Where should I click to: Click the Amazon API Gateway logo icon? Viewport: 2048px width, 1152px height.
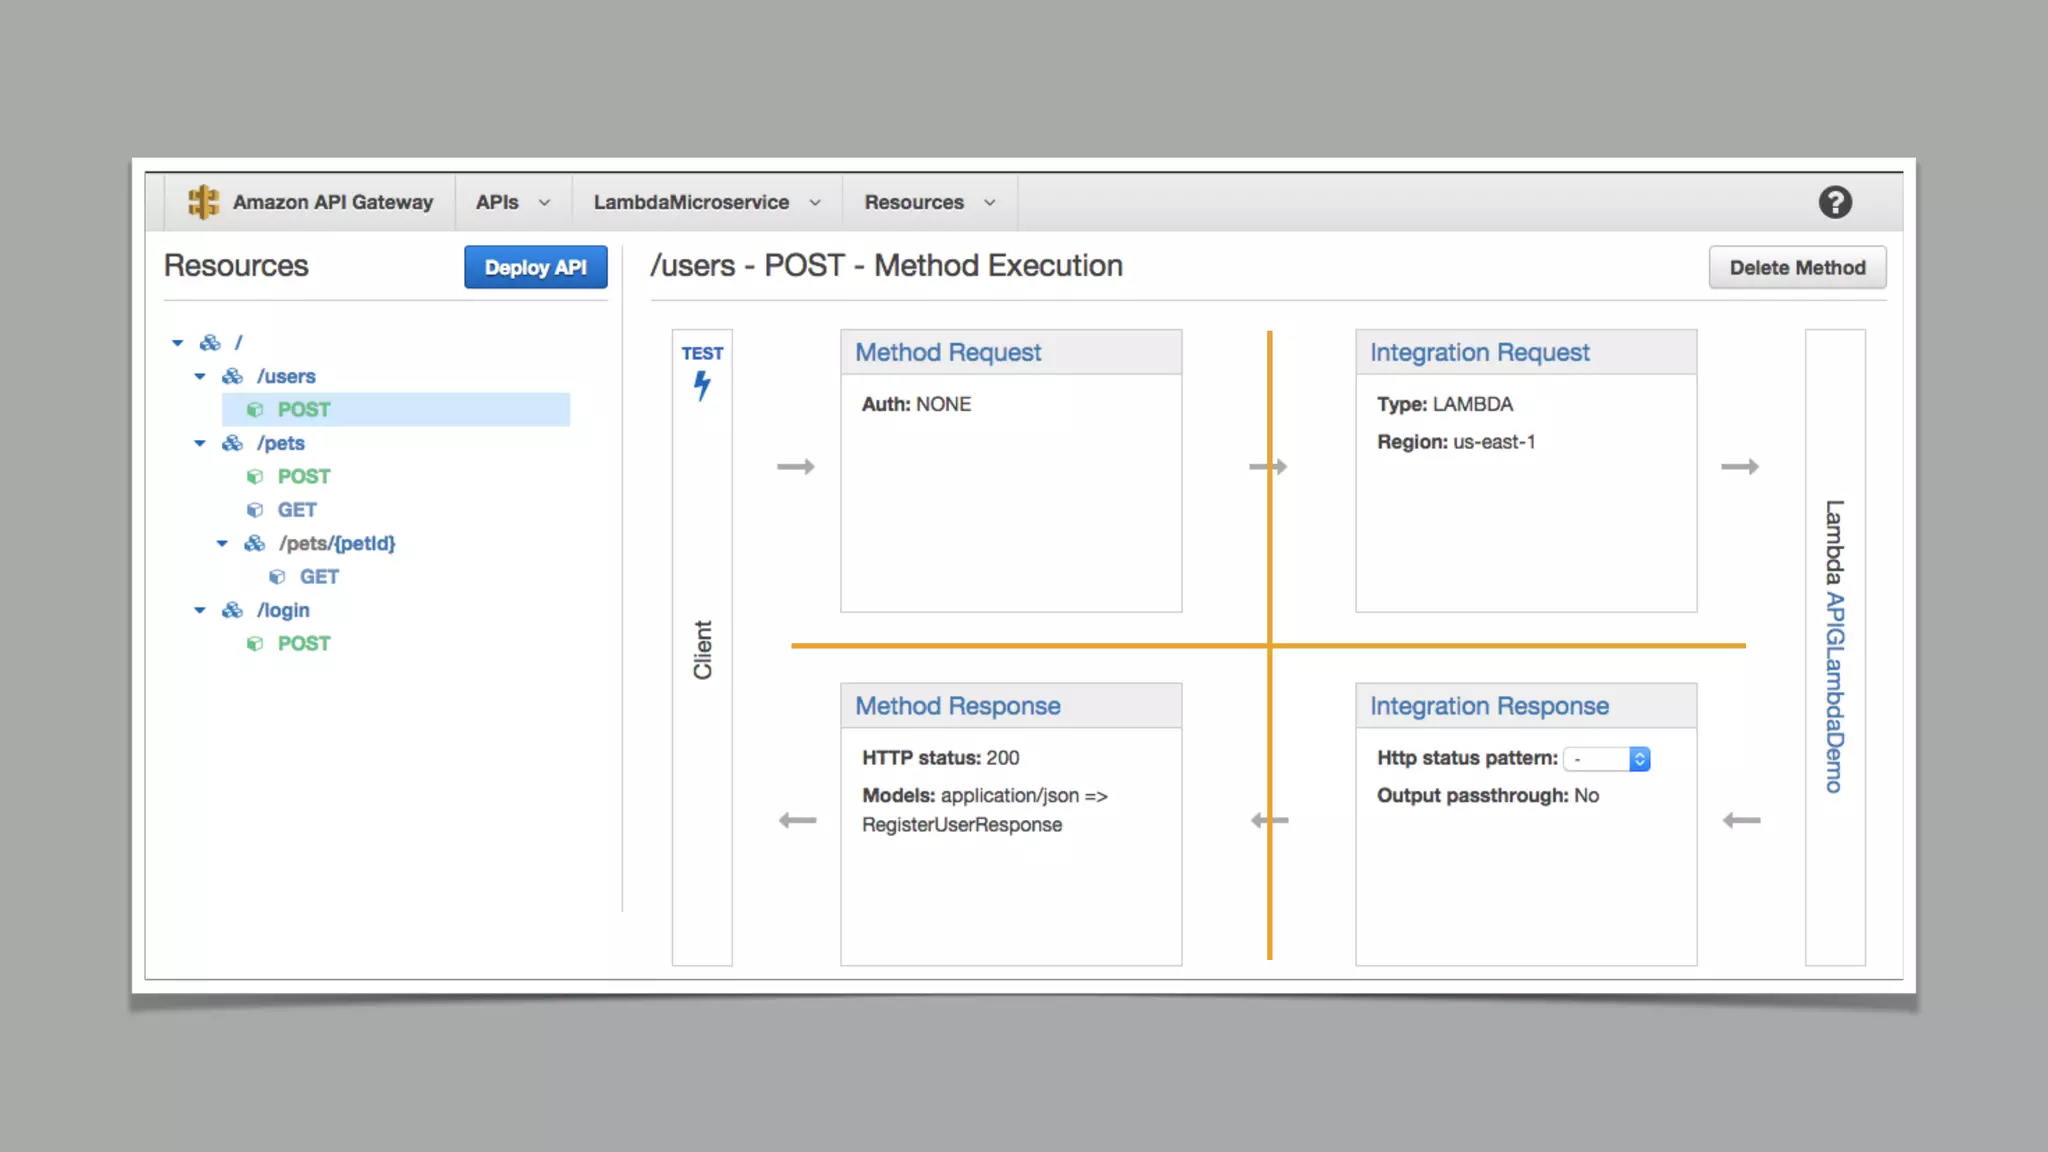203,202
